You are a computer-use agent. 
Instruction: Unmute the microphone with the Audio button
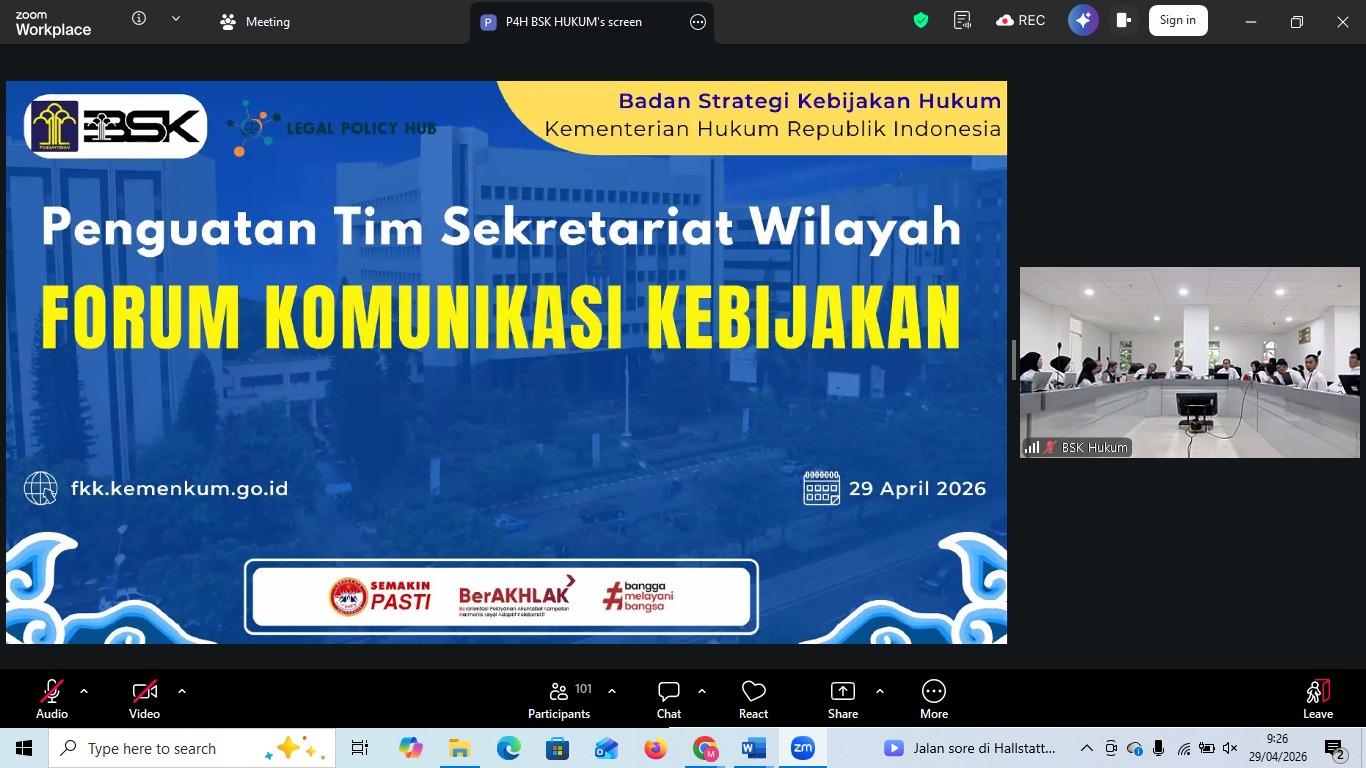52,698
